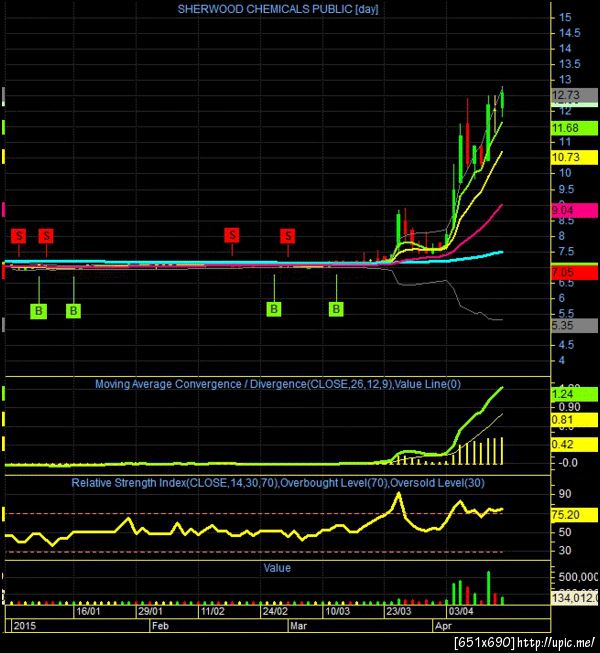Click the 29/01 date on the time axis
This screenshot has height=653, width=600.
click(x=150, y=611)
